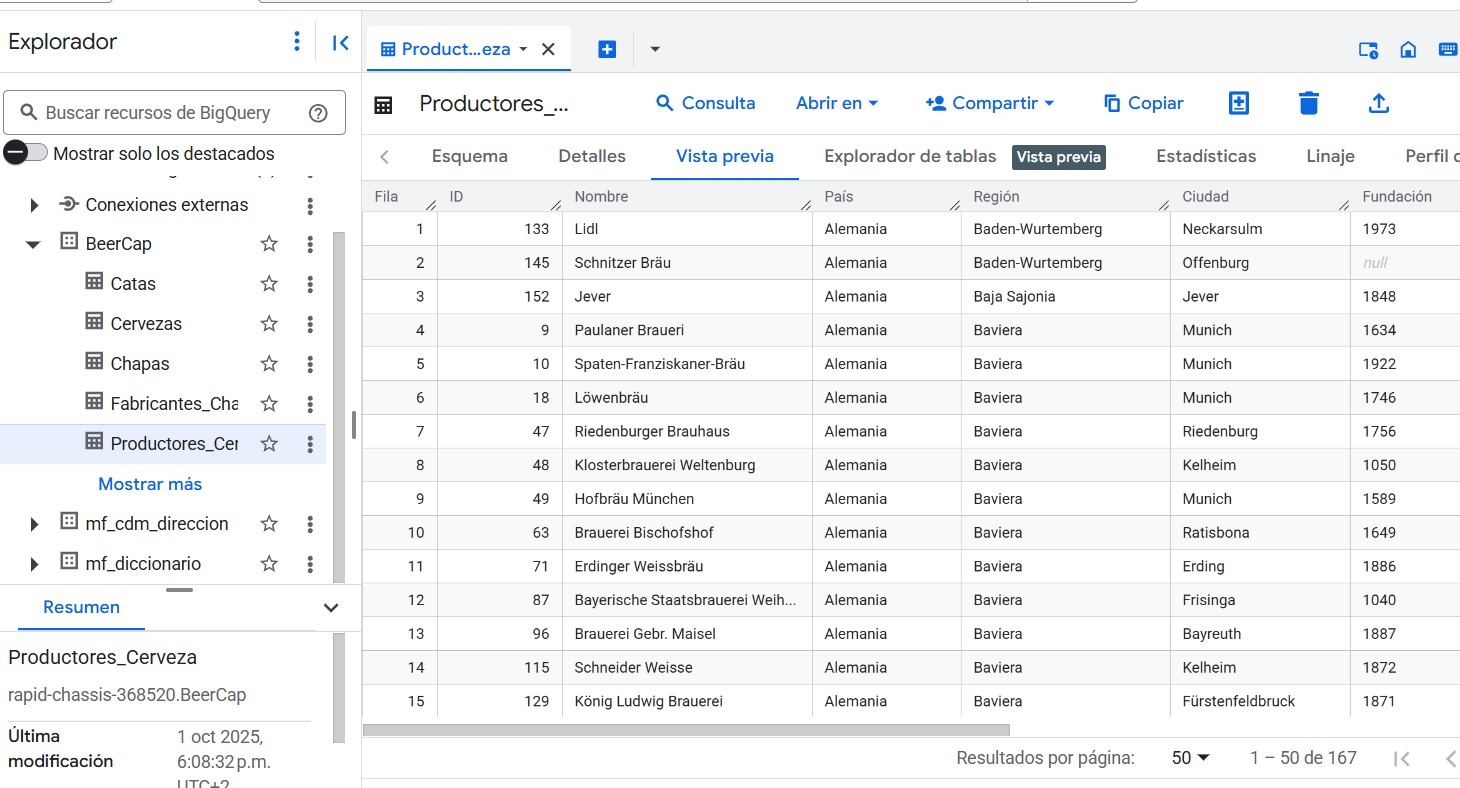Change results per page value 50
This screenshot has width=1460, height=788.
click(x=1191, y=758)
